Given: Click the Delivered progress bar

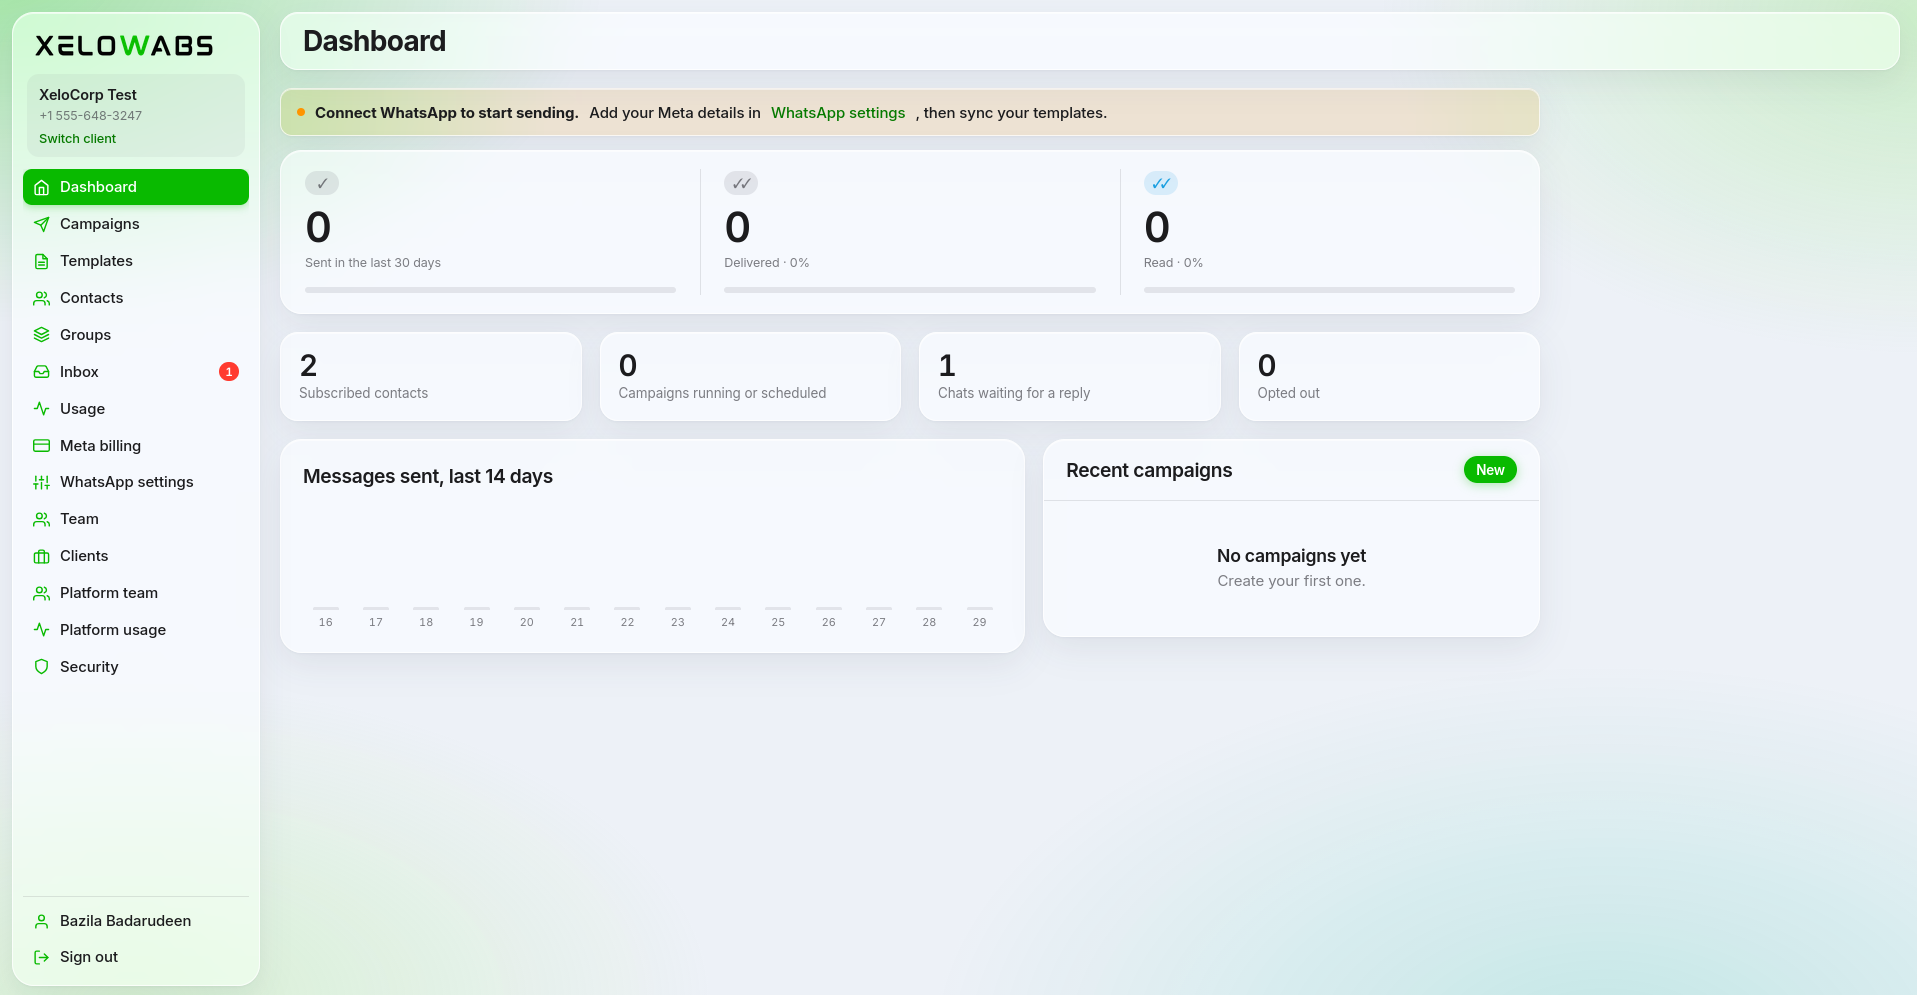Looking at the screenshot, I should pyautogui.click(x=910, y=290).
